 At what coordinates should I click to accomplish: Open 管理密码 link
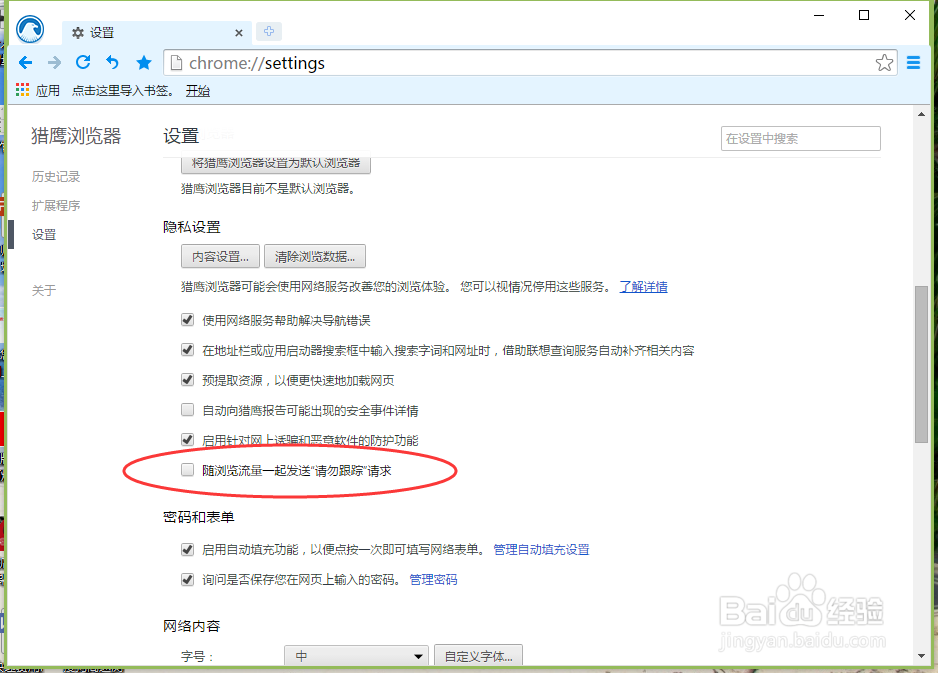pyautogui.click(x=433, y=580)
